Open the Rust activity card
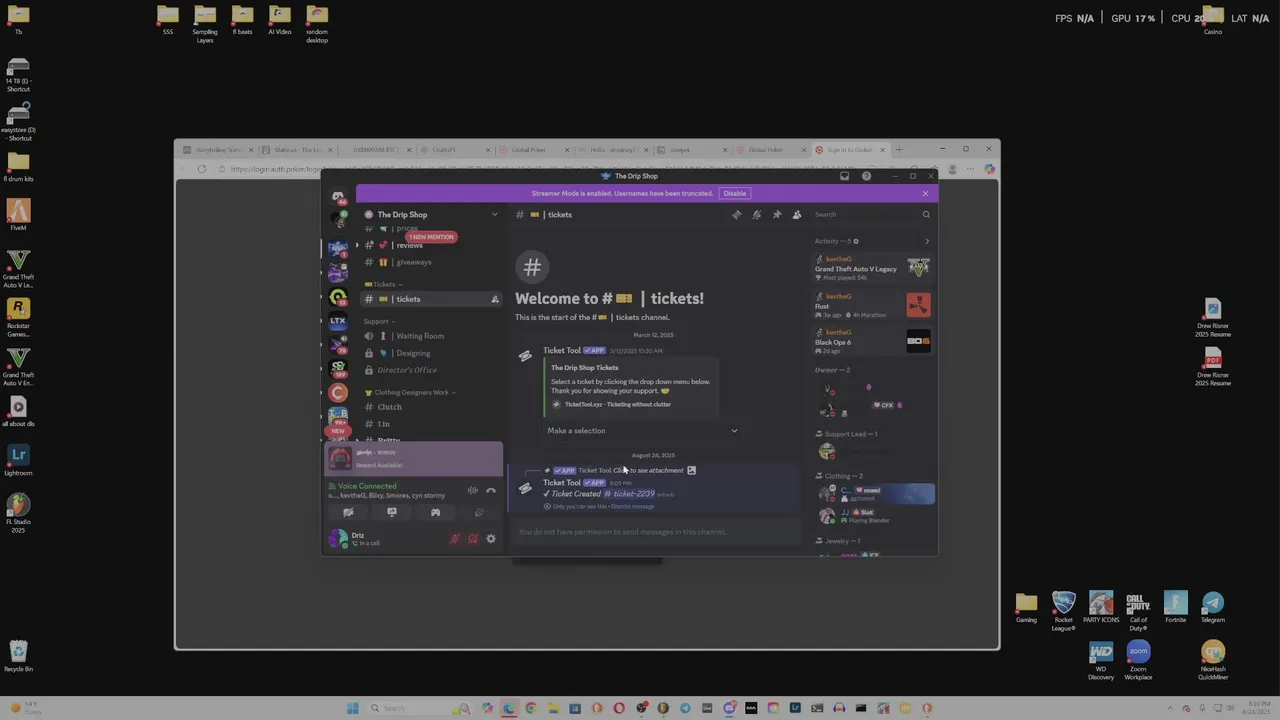The image size is (1280, 720). tap(872, 304)
